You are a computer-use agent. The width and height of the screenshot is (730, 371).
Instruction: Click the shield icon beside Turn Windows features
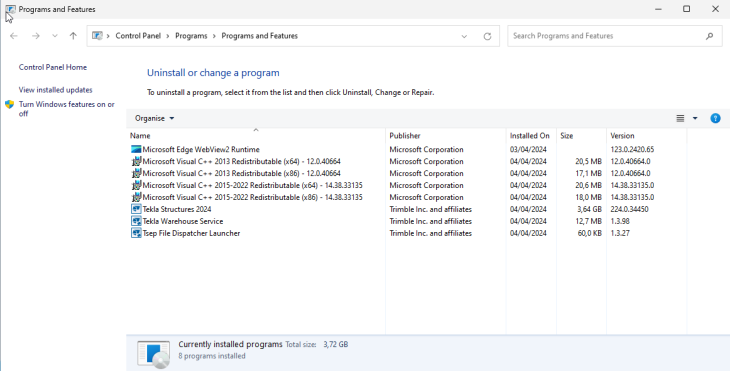(9, 104)
